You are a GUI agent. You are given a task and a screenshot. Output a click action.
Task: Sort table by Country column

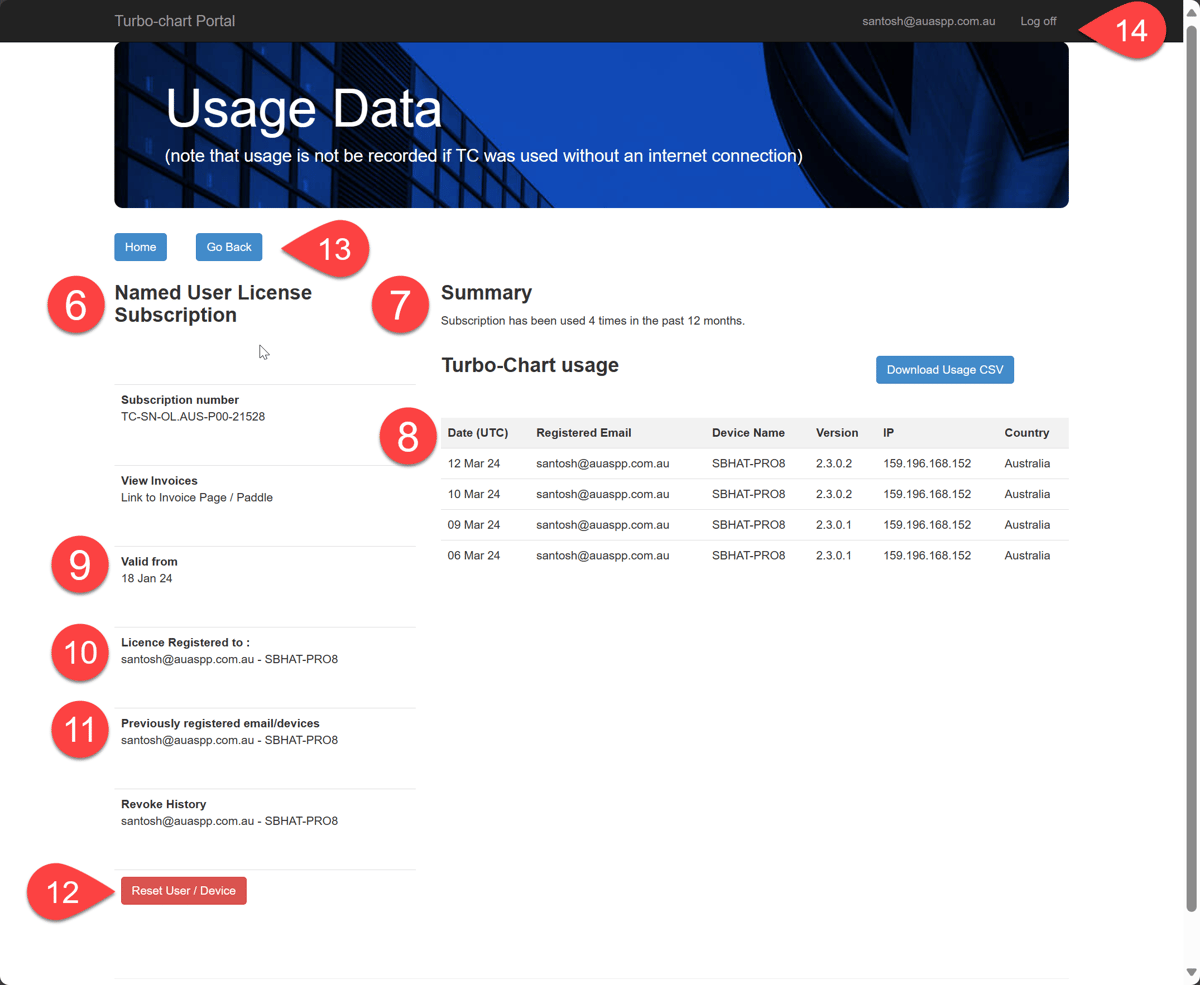(1026, 433)
